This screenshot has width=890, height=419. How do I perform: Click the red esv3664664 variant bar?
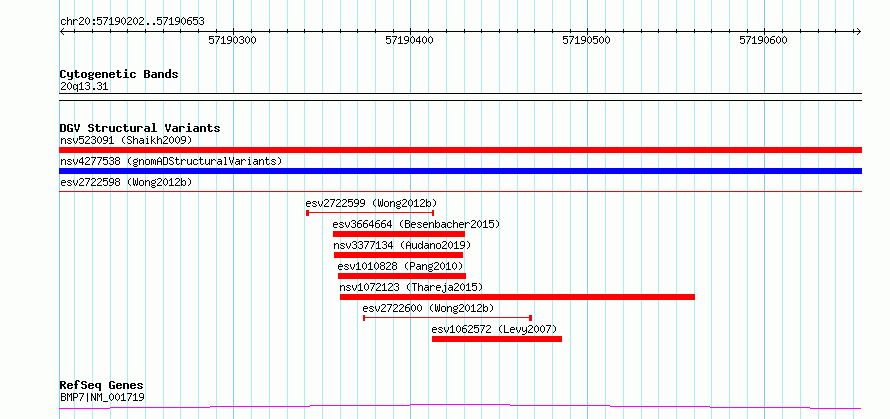pyautogui.click(x=398, y=234)
